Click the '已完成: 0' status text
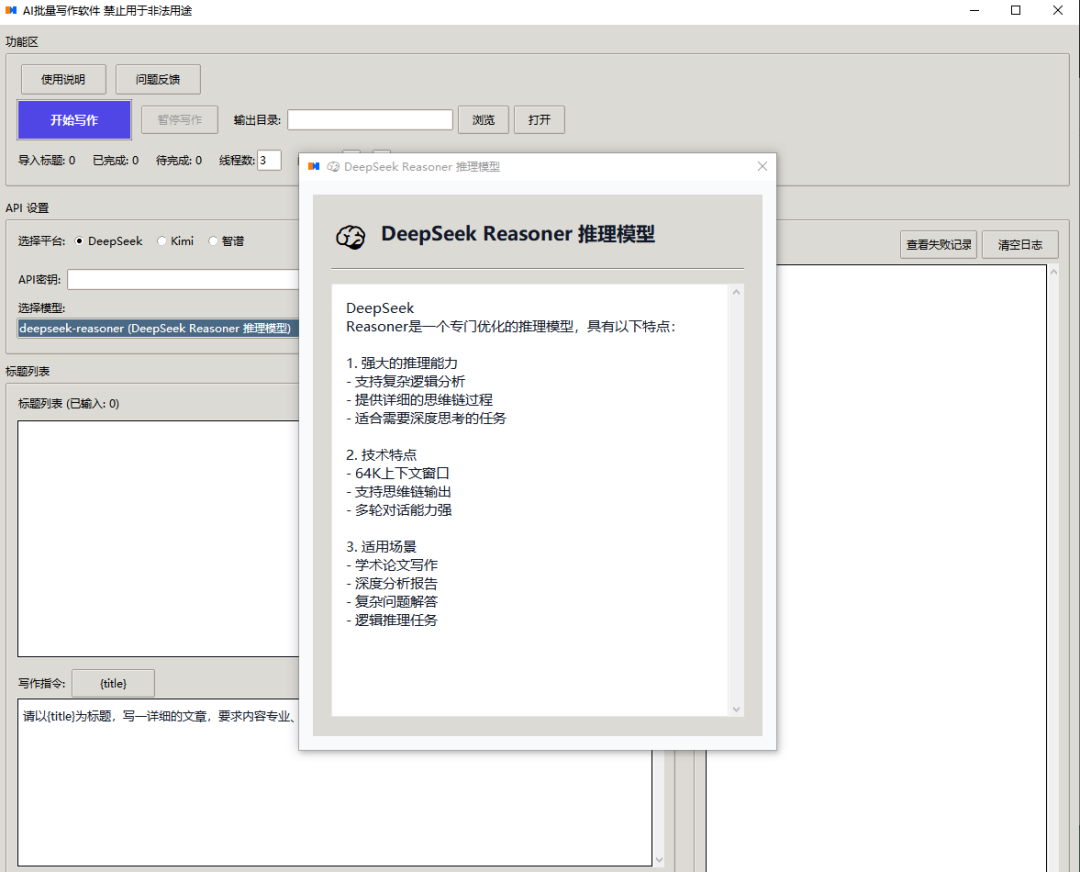Viewport: 1080px width, 872px height. [x=116, y=160]
